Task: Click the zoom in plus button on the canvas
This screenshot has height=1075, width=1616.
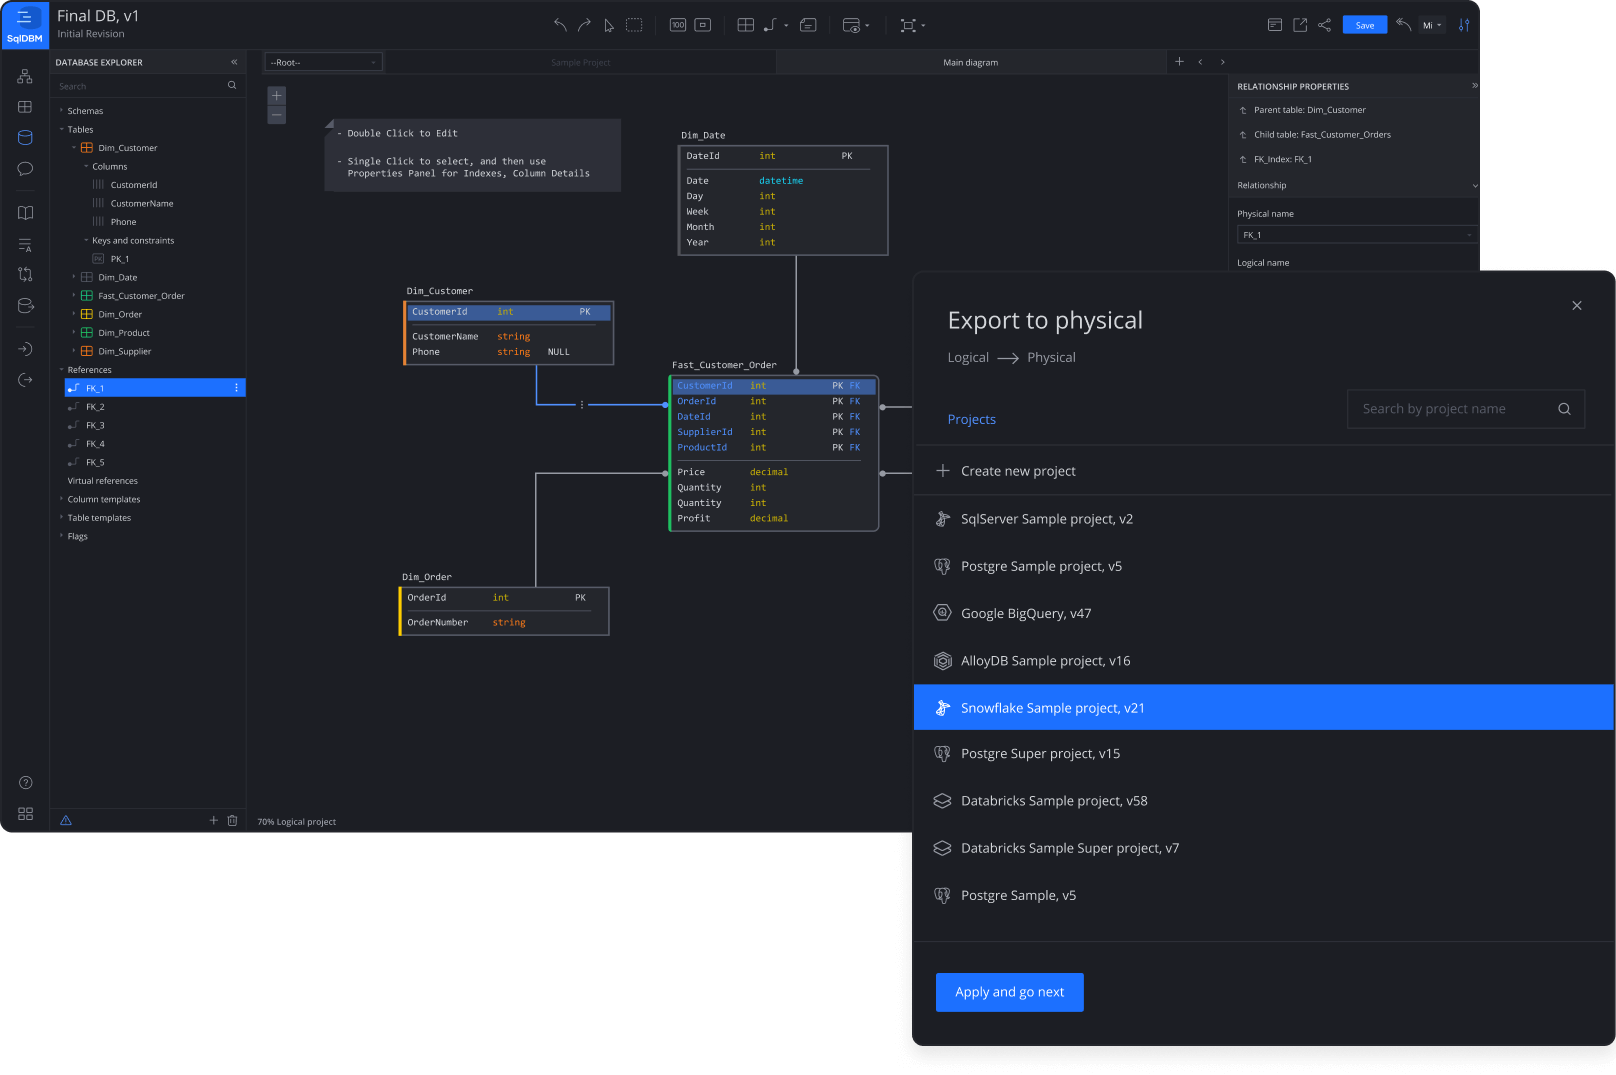Action: point(277,96)
